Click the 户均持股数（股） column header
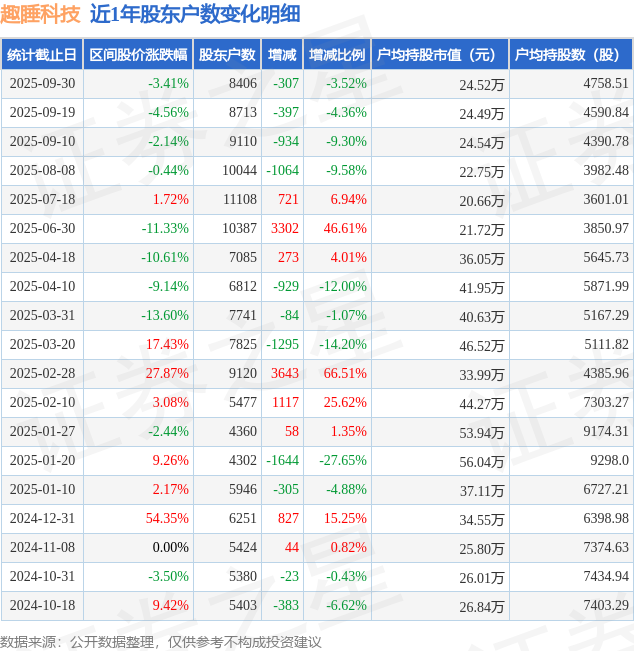Viewport: 634px width, 651px height. pyautogui.click(x=570, y=55)
